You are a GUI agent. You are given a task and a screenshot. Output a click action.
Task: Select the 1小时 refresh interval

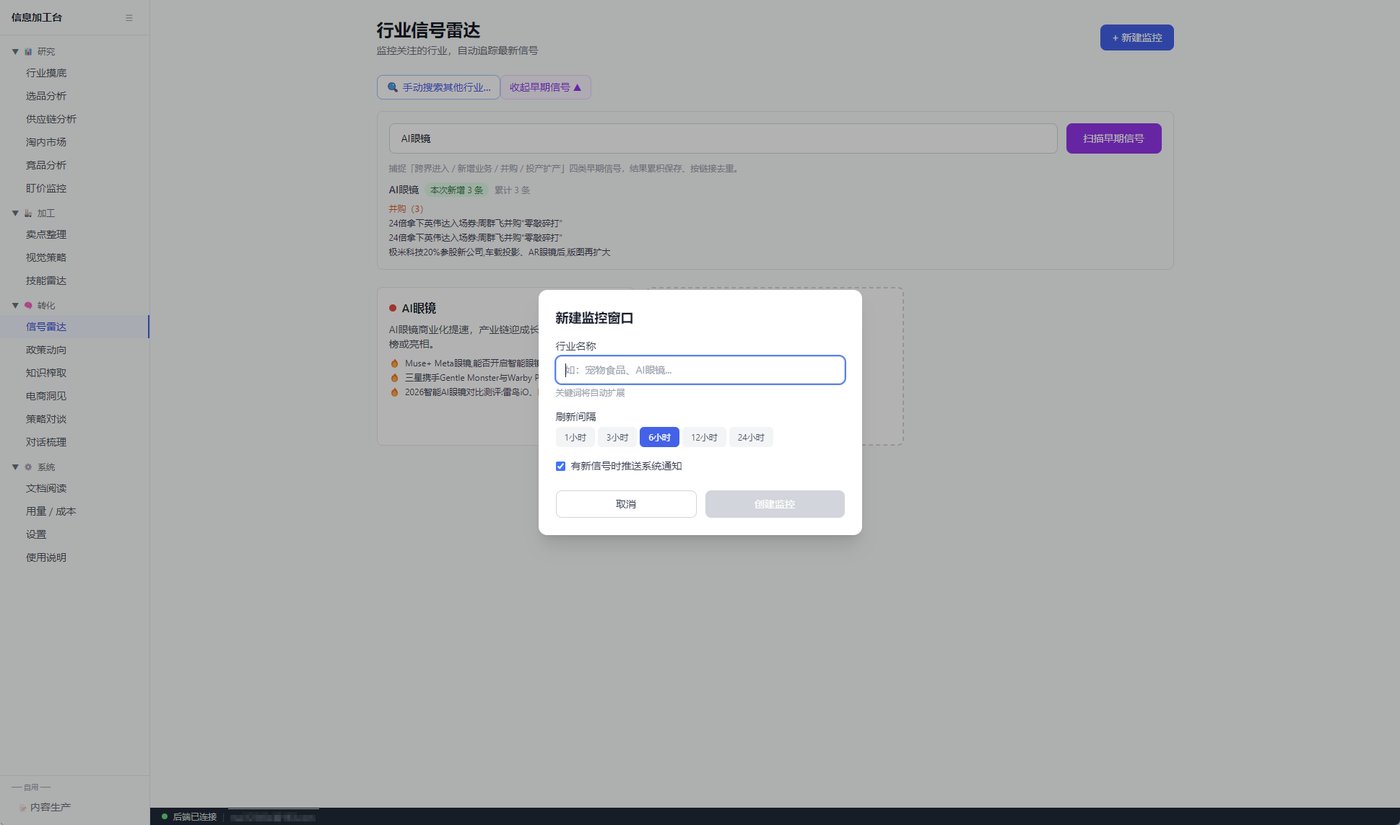tap(575, 437)
